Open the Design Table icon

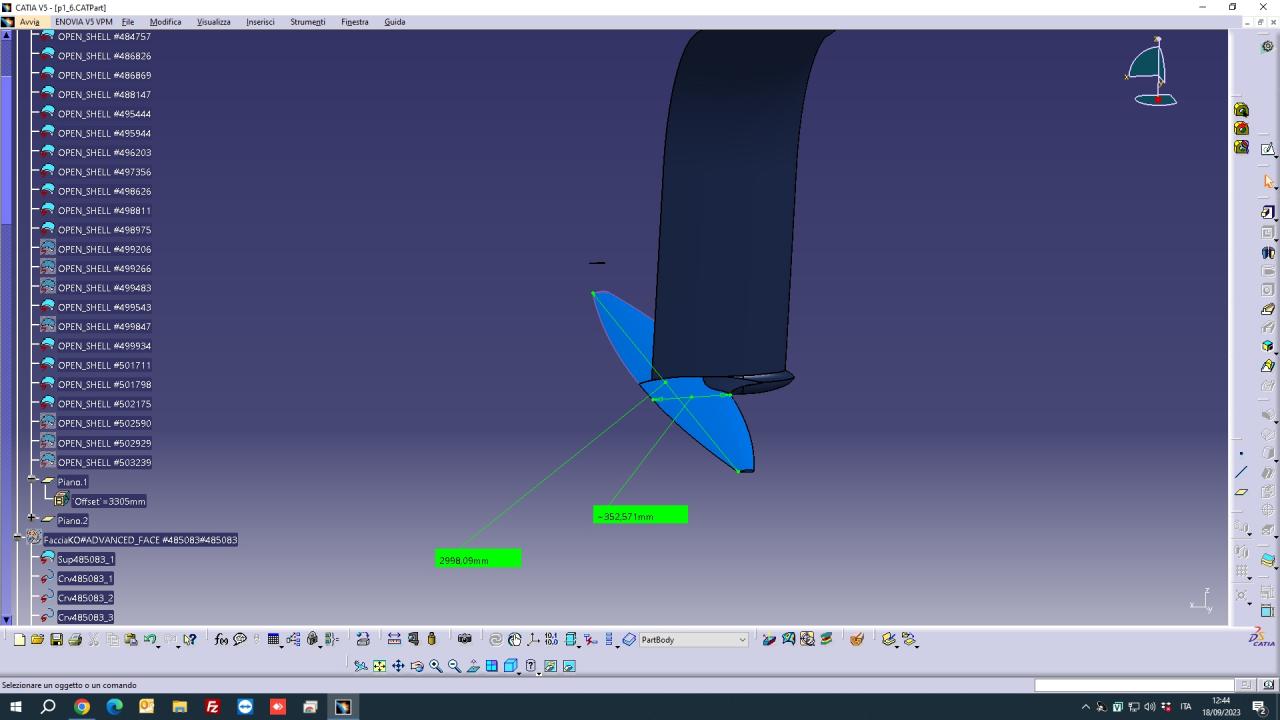coord(273,640)
